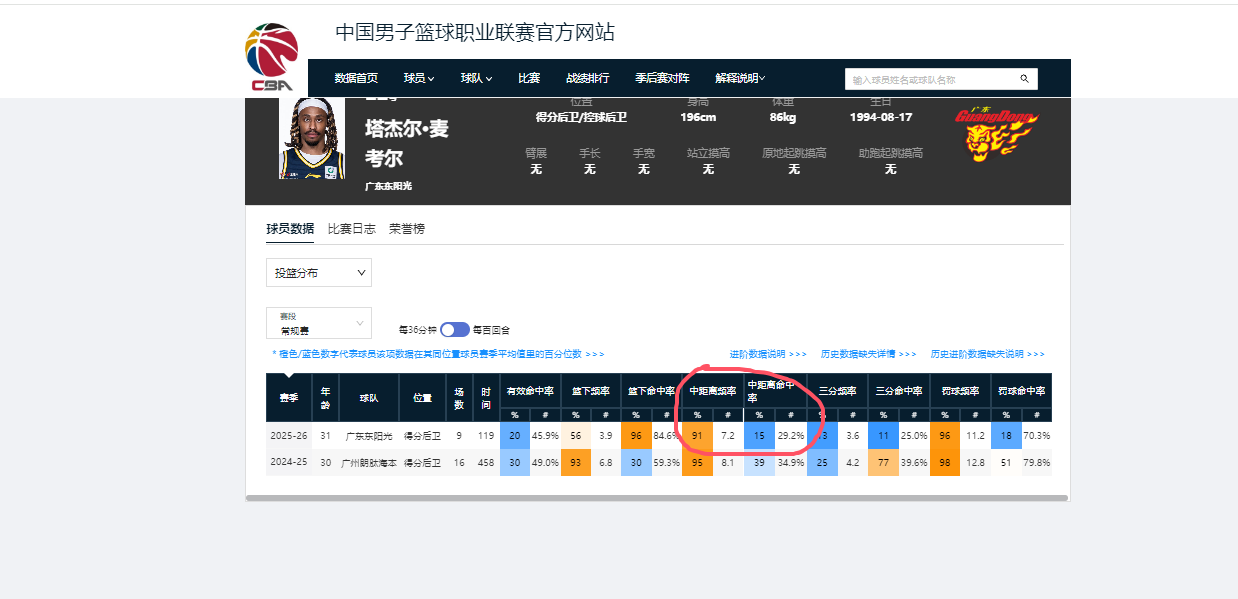This screenshot has height=599, width=1238.
Task: Click the 中距离频率 column header
Action: 712,391
